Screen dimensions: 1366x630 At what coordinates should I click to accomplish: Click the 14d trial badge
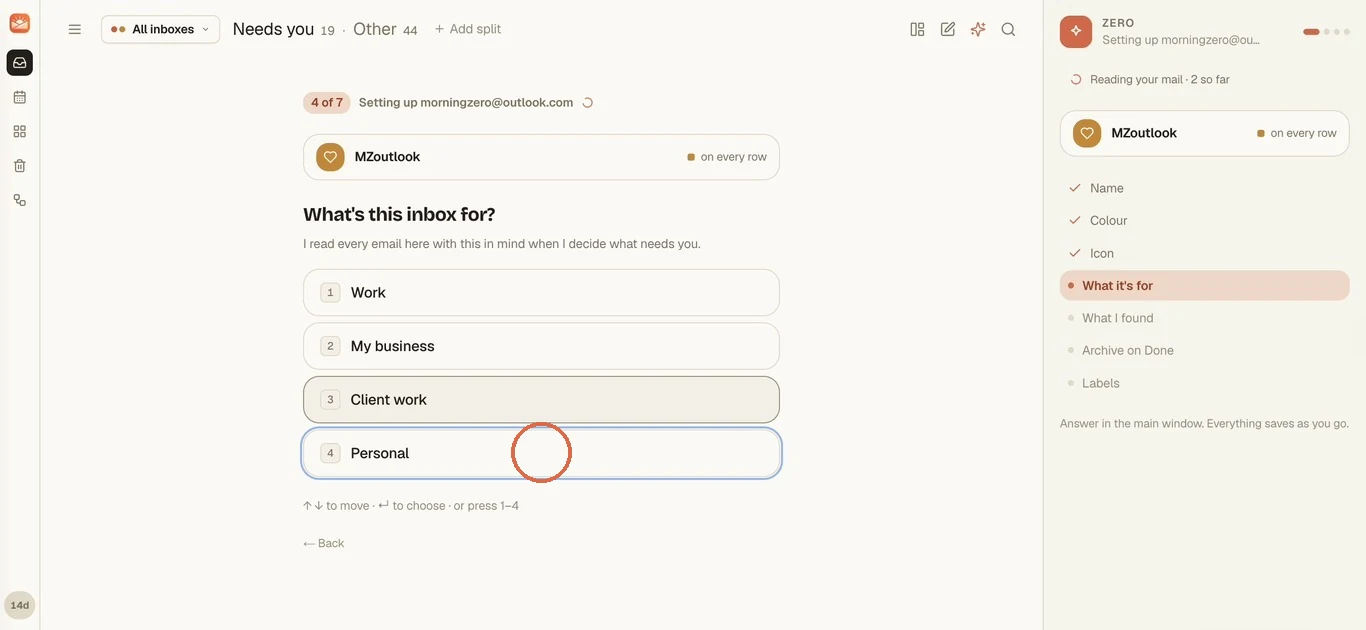[20, 605]
